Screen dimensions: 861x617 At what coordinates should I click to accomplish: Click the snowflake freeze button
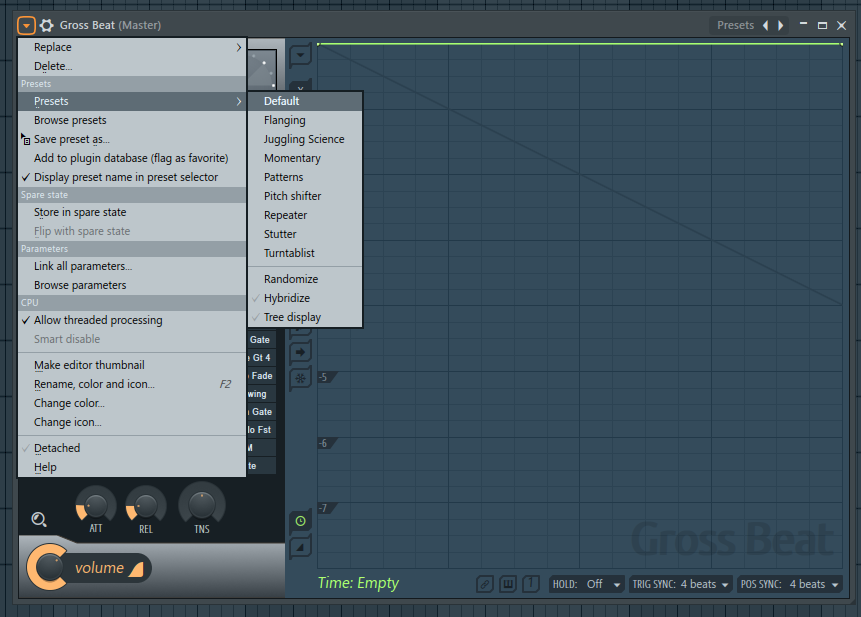point(300,378)
